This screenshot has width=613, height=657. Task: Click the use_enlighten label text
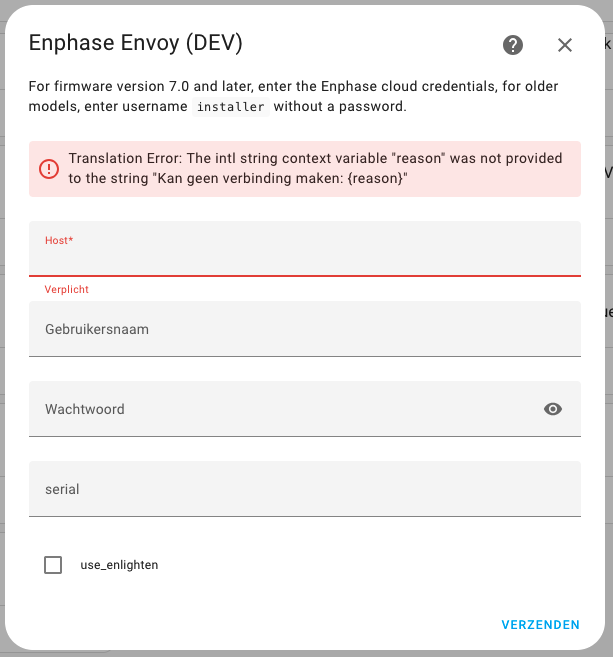(119, 565)
